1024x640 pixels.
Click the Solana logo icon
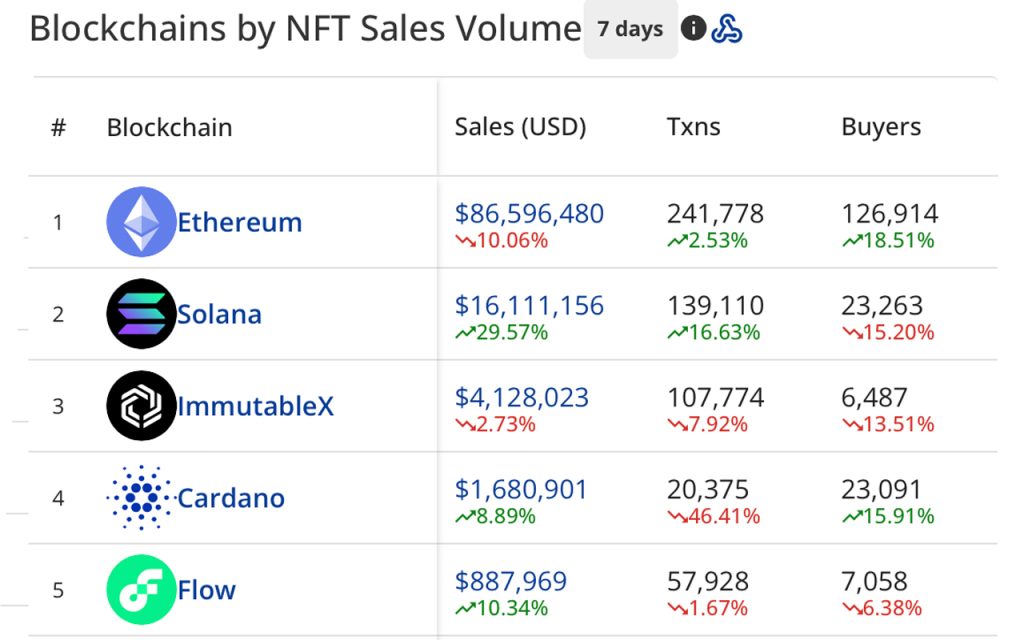141,313
